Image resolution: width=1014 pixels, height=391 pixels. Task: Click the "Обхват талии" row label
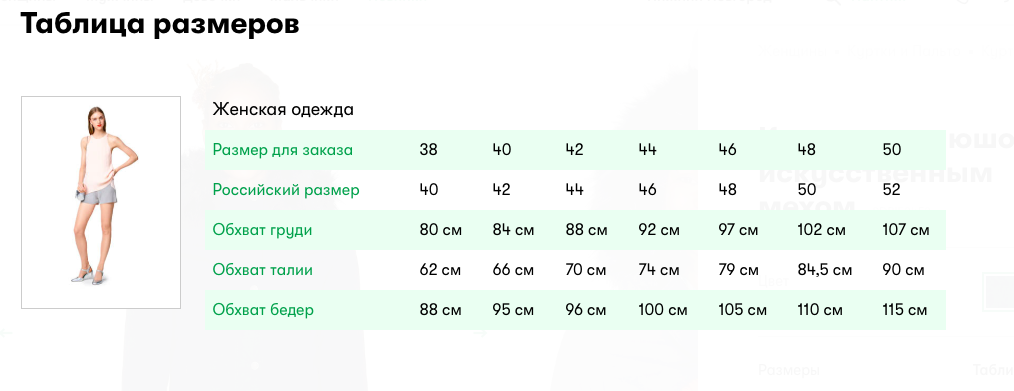point(263,269)
